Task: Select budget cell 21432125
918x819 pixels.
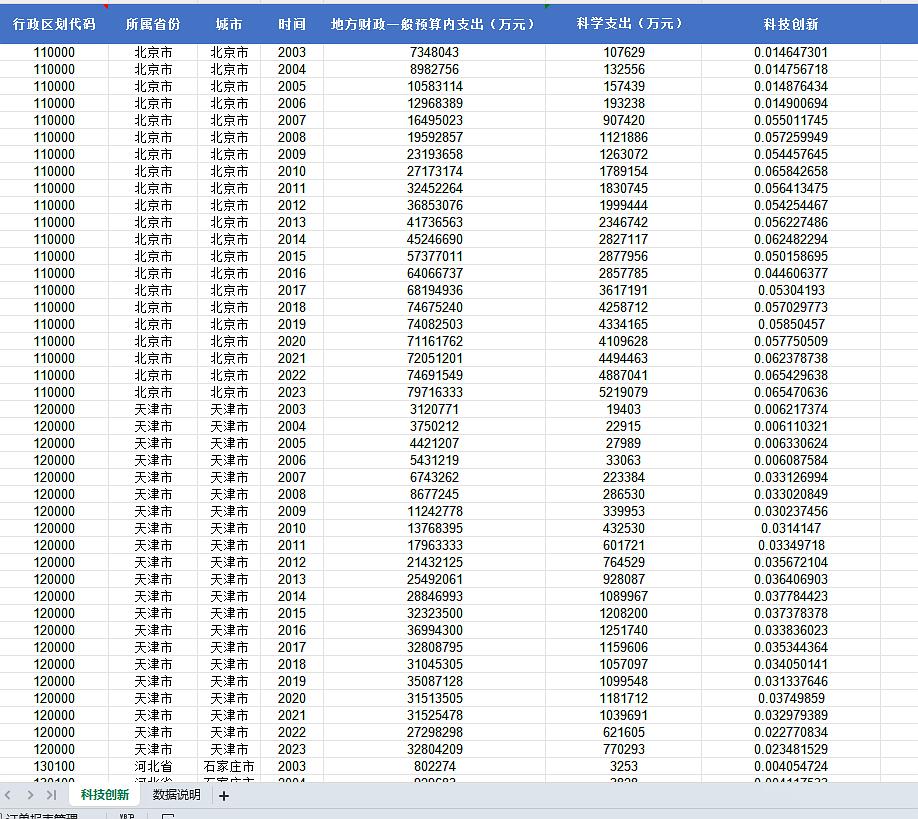Action: pyautogui.click(x=434, y=561)
